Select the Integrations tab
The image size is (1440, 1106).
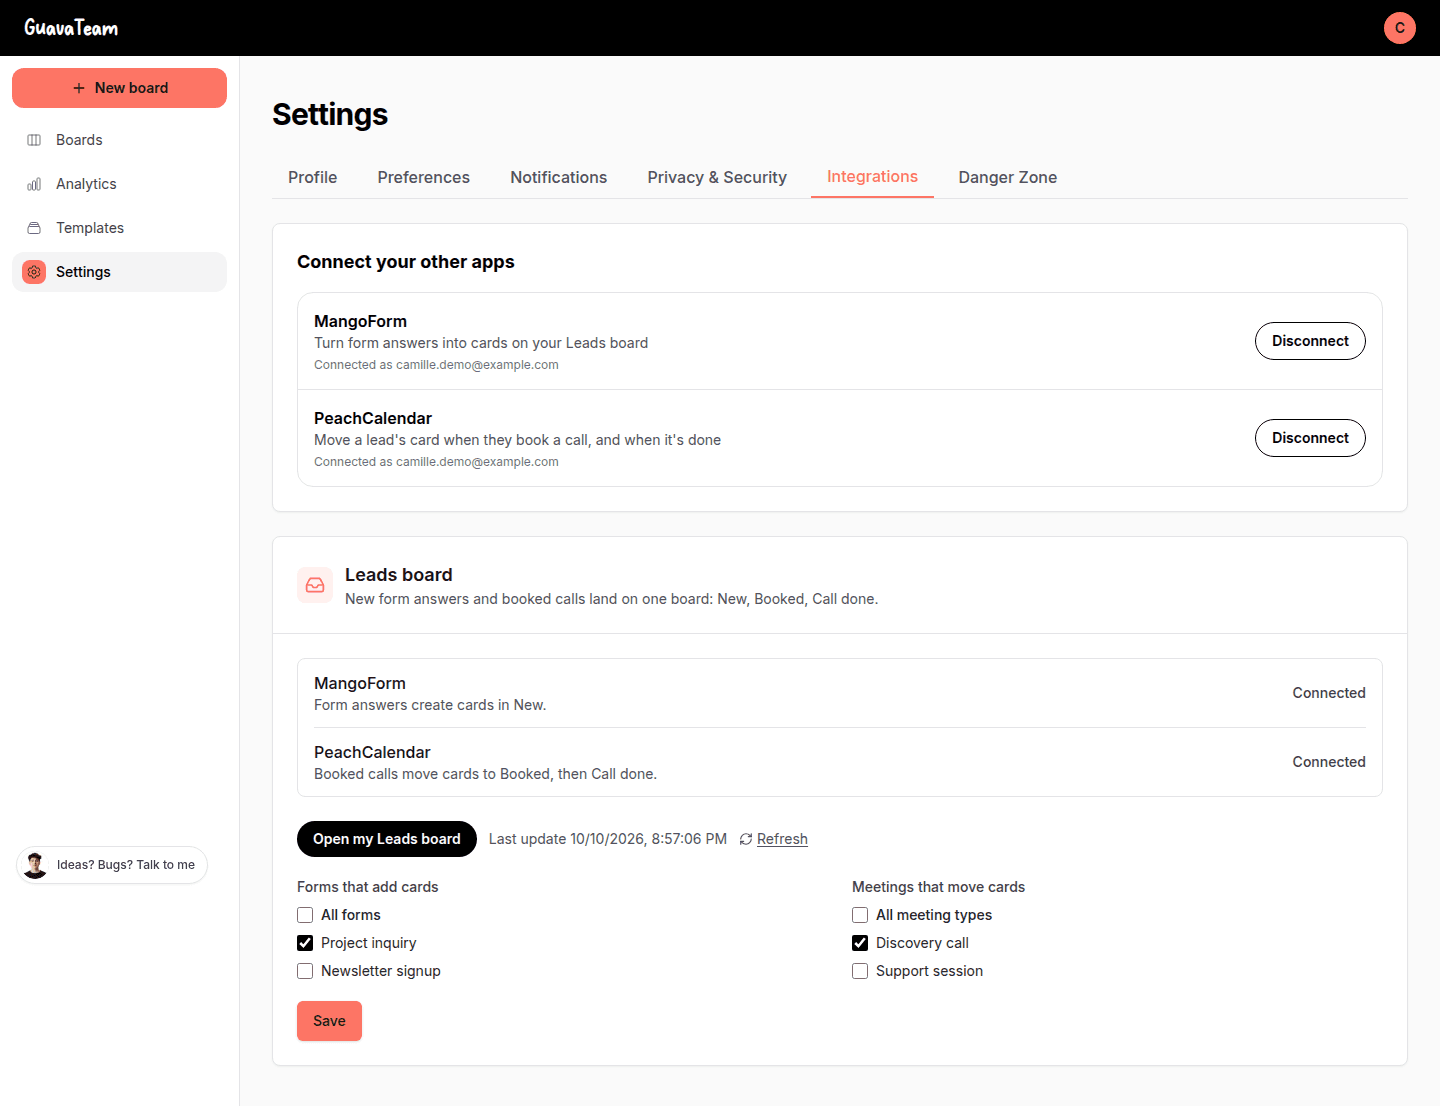tap(872, 177)
